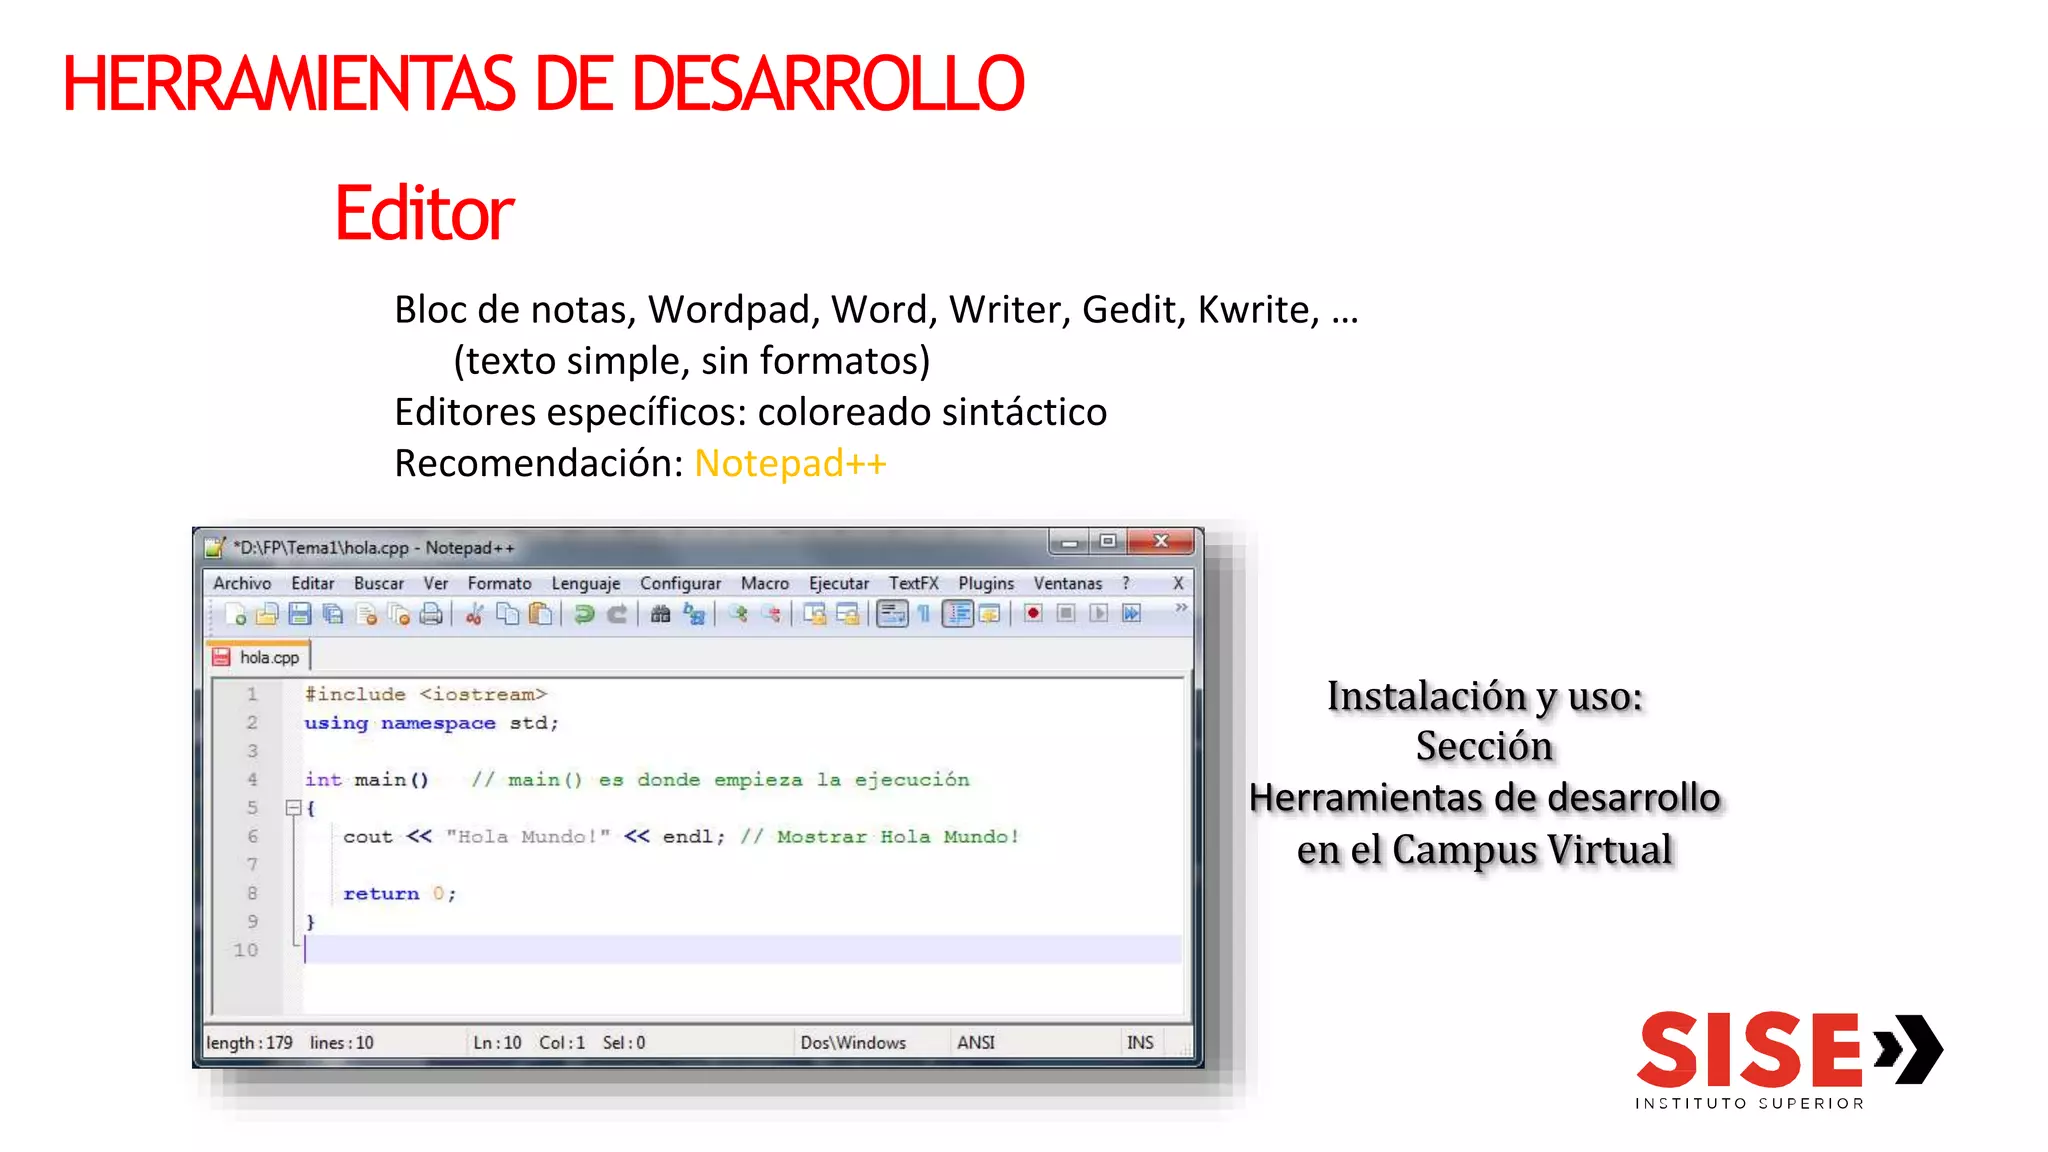Click the New file icon in Notepad++ toolbar

[x=236, y=614]
